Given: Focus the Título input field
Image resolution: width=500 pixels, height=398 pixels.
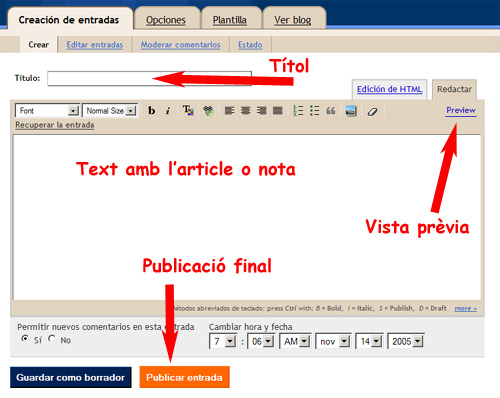Looking at the screenshot, I should pyautogui.click(x=149, y=78).
